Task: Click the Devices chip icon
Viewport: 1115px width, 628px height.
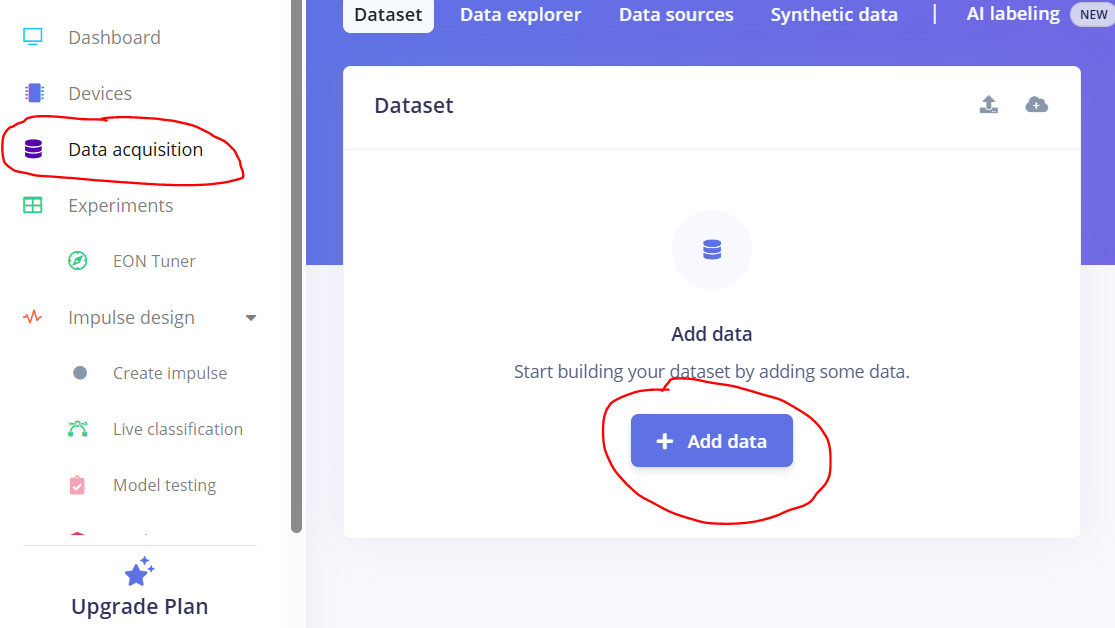Action: [34, 93]
